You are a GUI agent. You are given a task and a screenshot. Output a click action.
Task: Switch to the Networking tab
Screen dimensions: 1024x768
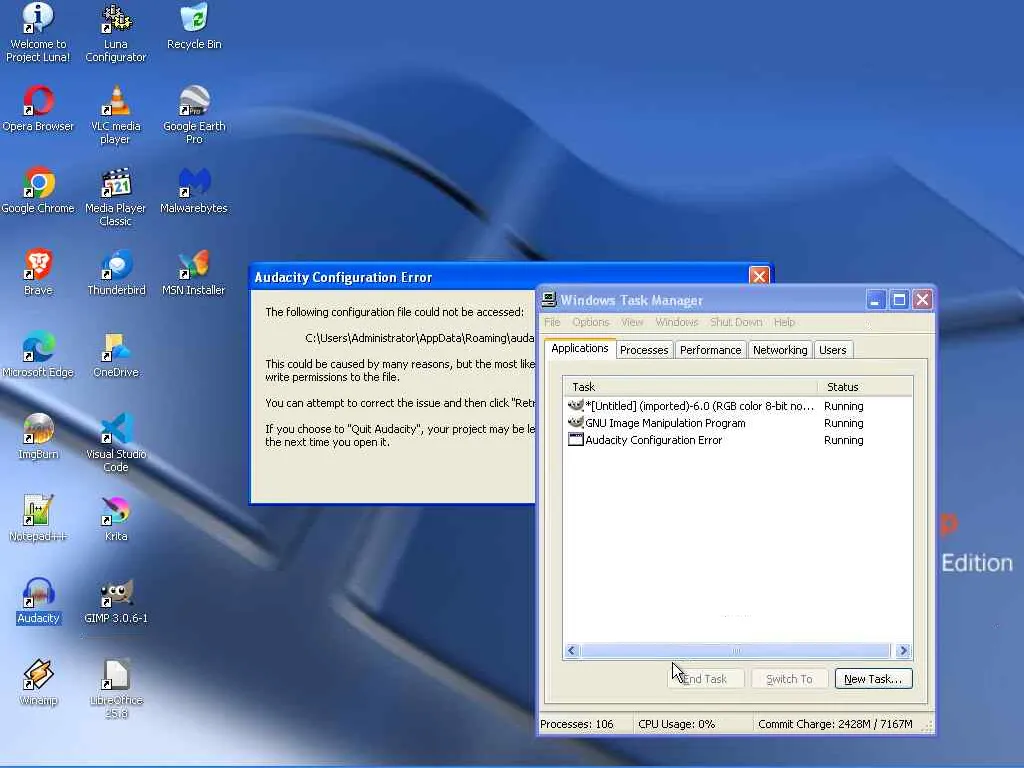[x=780, y=350]
